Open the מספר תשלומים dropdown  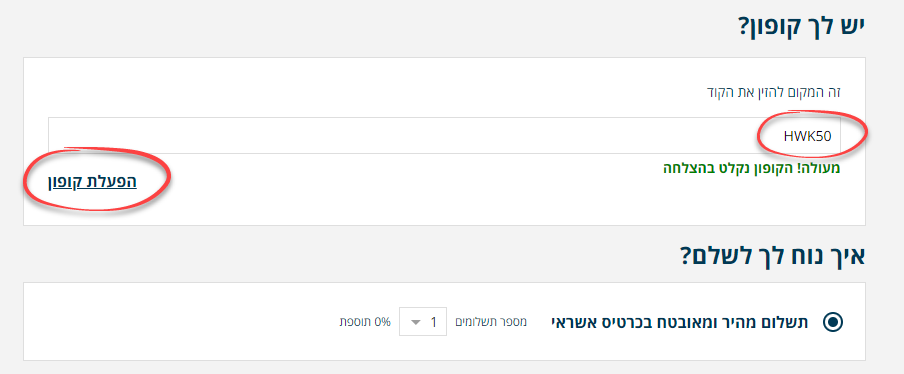pos(423,322)
